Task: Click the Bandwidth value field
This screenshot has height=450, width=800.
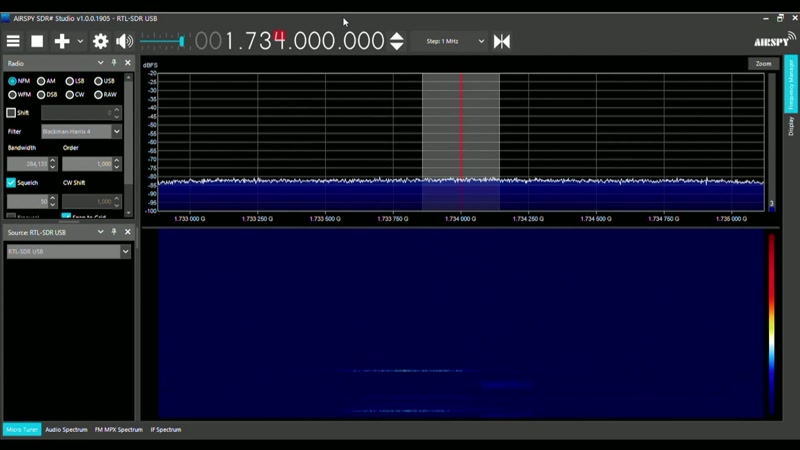Action: (x=28, y=164)
